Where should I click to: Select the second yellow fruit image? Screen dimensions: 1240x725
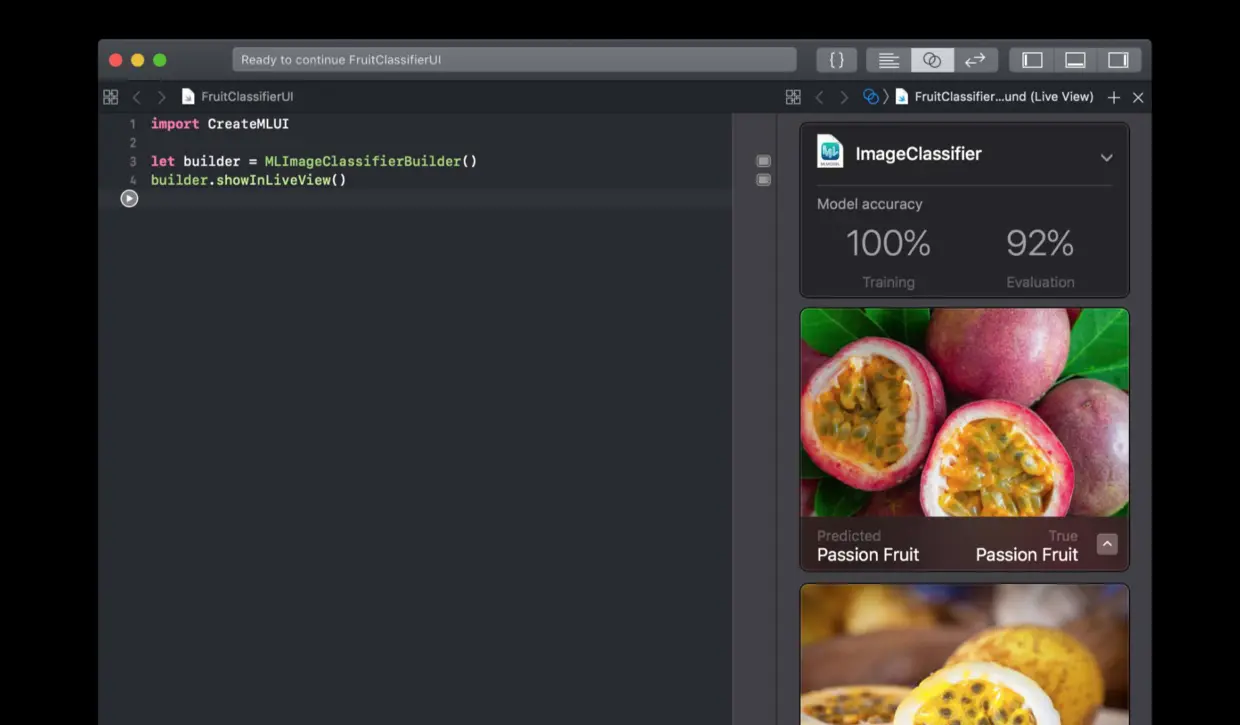pyautogui.click(x=964, y=654)
